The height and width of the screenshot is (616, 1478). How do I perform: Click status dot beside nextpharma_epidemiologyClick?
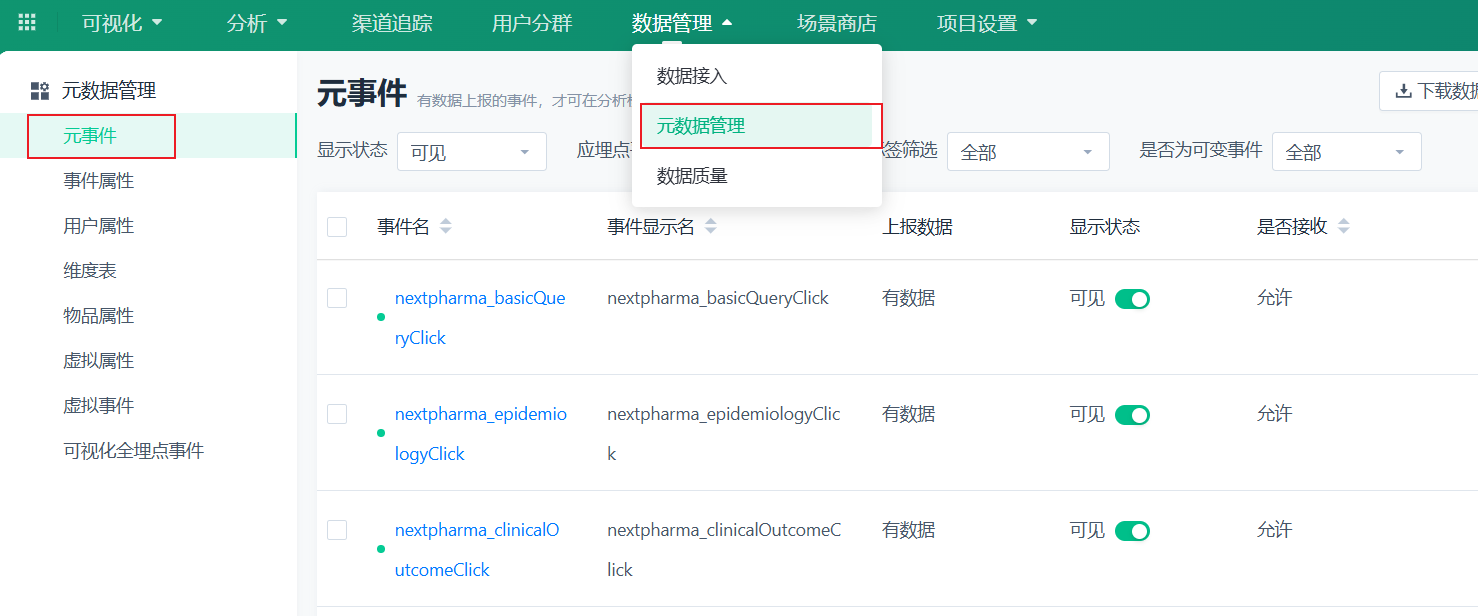(x=380, y=433)
